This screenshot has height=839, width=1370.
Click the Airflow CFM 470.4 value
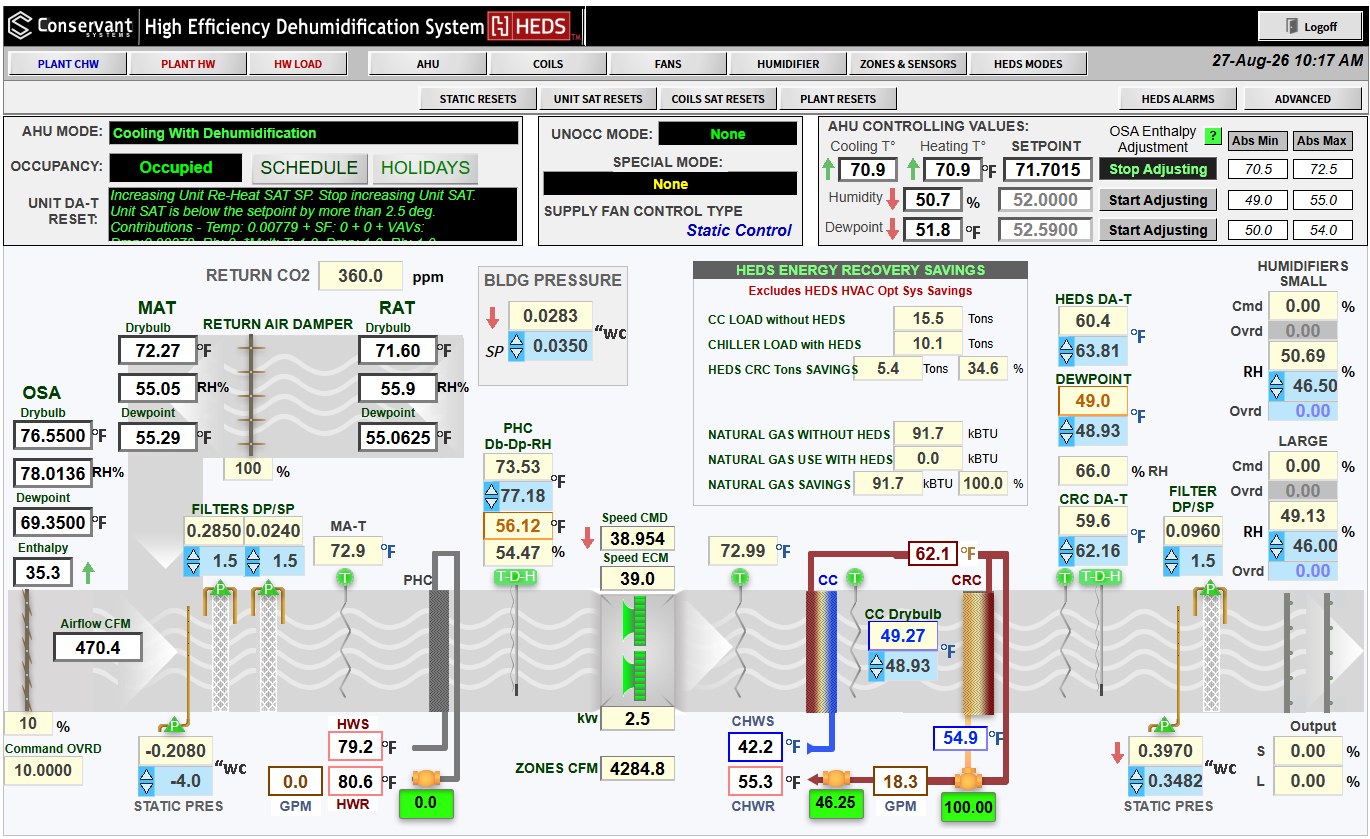pos(98,648)
